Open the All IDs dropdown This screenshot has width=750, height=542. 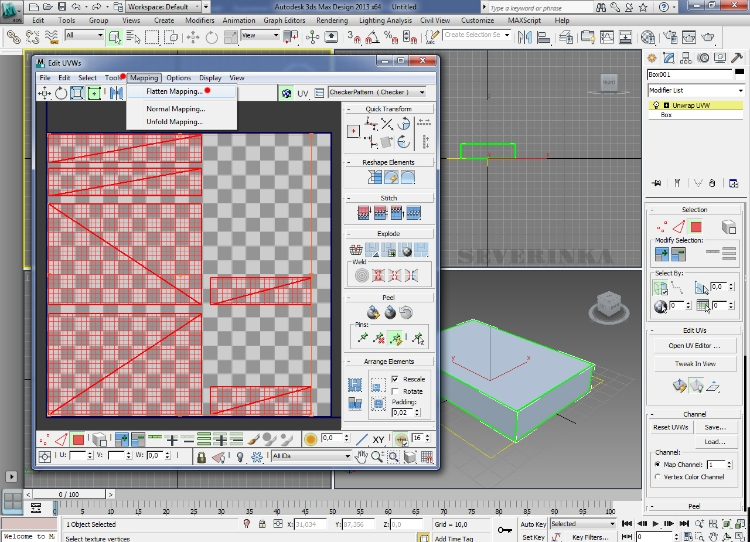(x=311, y=456)
